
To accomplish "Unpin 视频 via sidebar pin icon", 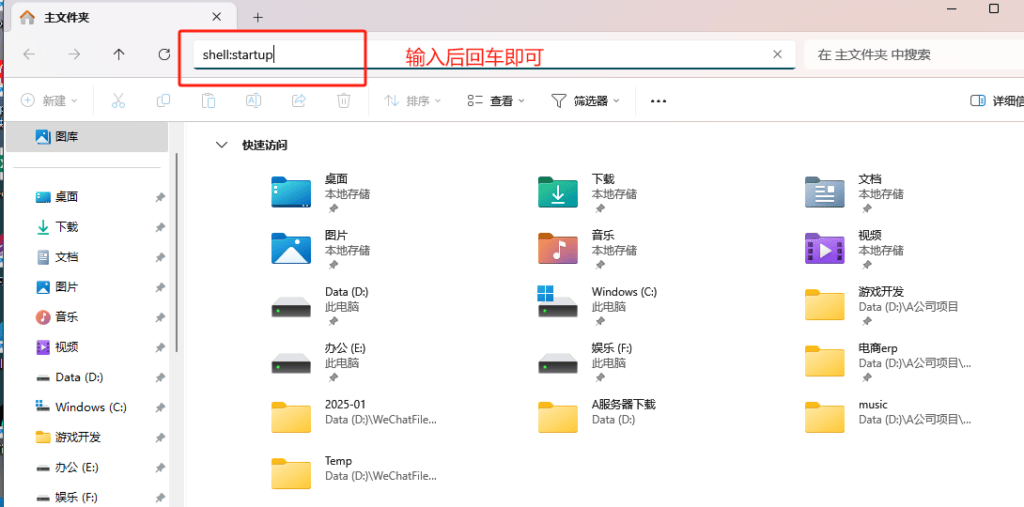I will pyautogui.click(x=160, y=348).
